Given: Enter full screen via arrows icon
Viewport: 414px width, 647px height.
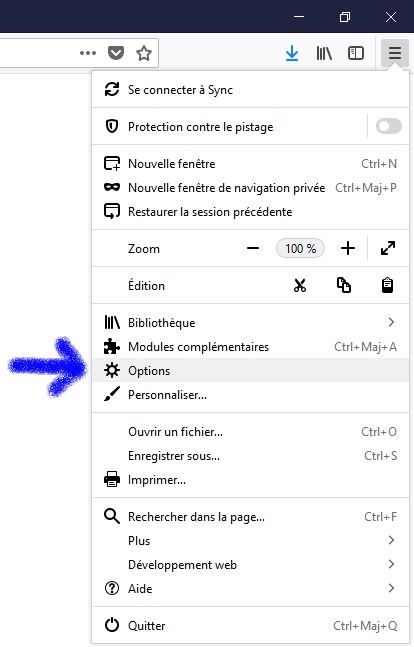Looking at the screenshot, I should (388, 248).
